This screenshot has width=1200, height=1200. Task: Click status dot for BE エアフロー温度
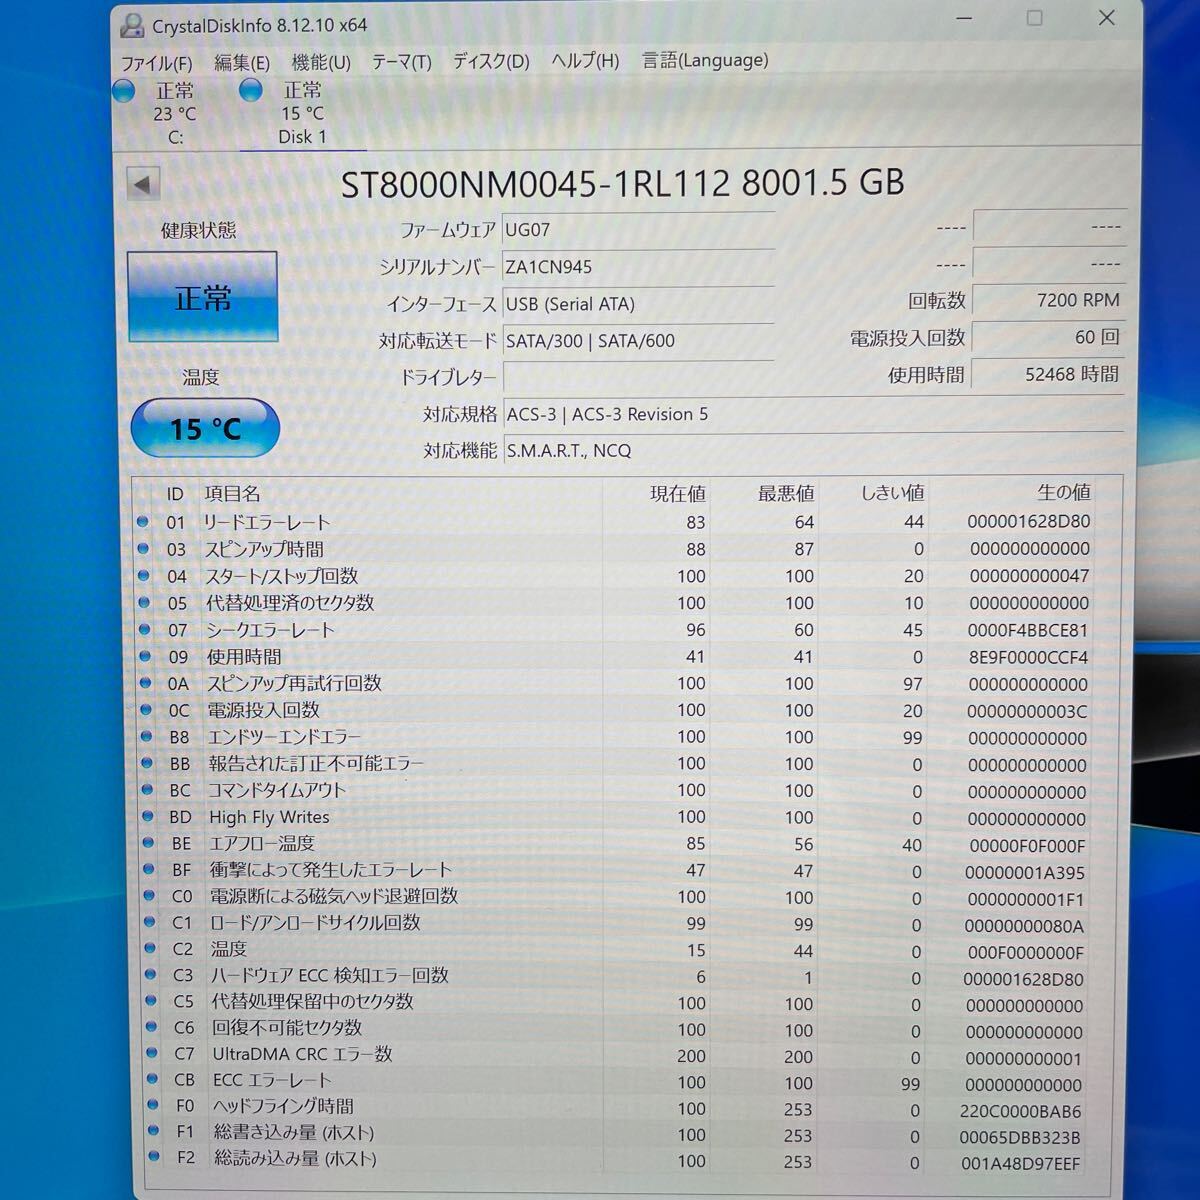click(x=148, y=843)
